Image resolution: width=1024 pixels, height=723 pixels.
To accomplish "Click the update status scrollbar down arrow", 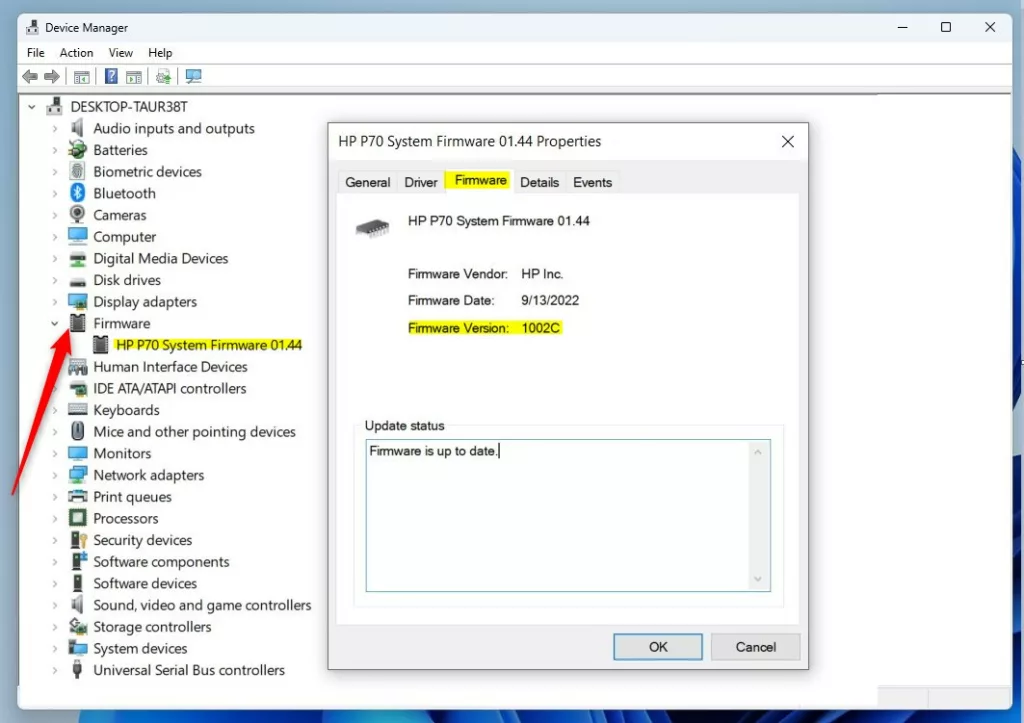I will 758,579.
